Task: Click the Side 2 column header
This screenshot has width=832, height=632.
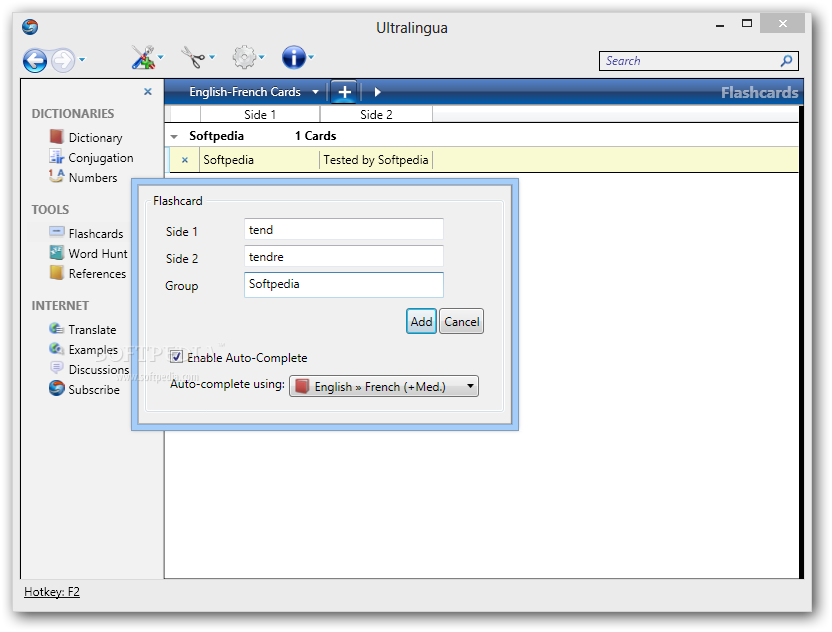Action: (x=376, y=115)
